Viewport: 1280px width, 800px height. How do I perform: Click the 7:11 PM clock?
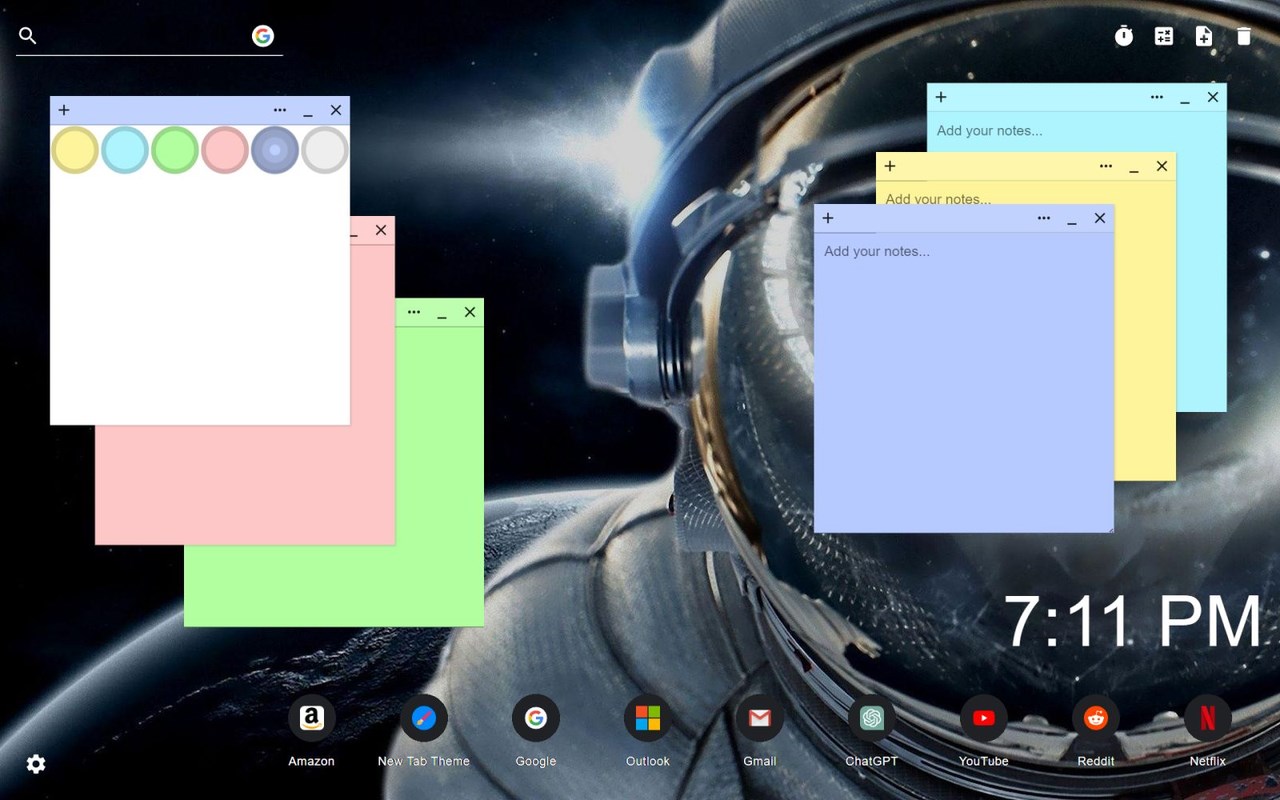[1133, 622]
